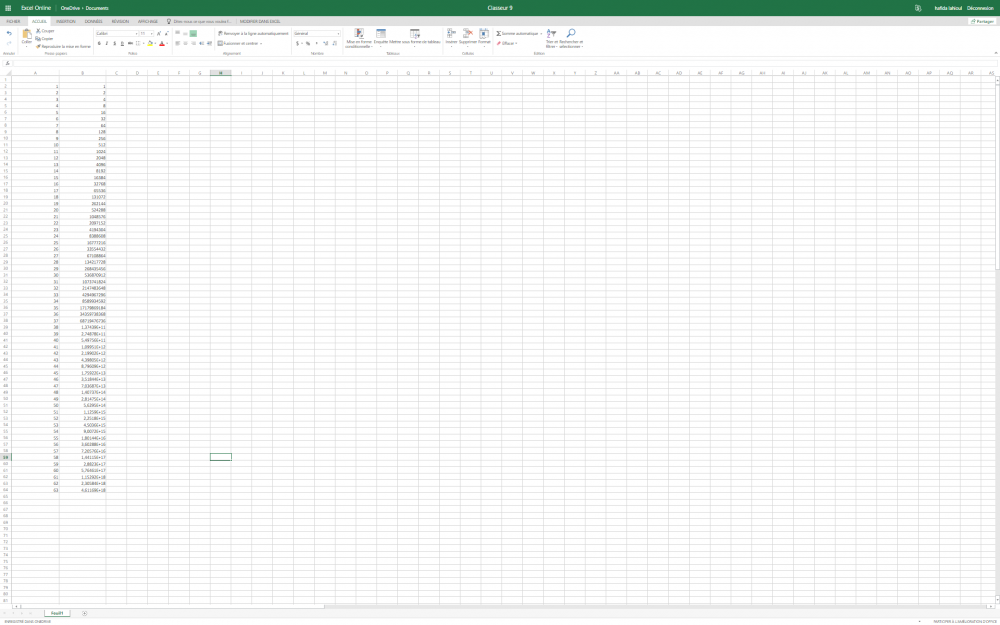Viewport: 1000px width, 625px height.
Task: Click the Coller paste icon
Action: pos(27,35)
